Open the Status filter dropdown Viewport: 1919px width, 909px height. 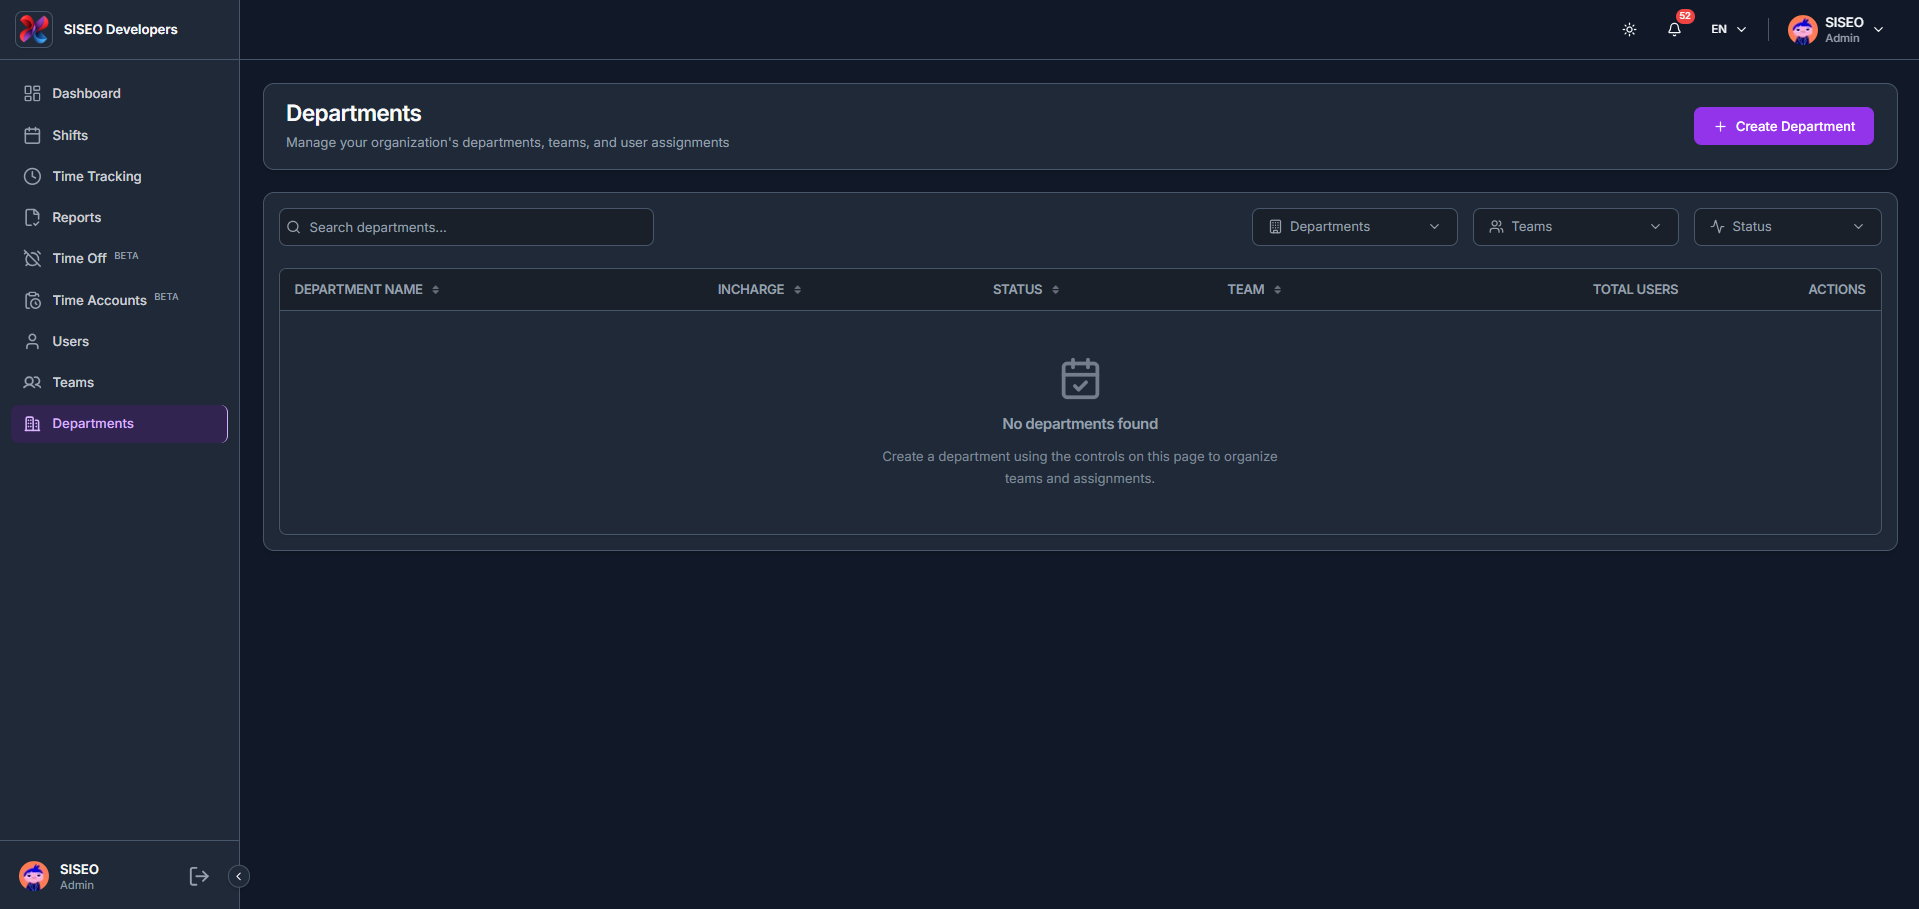tap(1787, 227)
